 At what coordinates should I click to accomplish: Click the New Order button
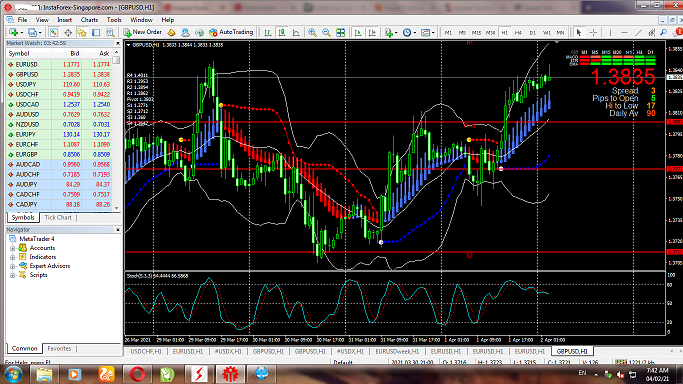(142, 32)
